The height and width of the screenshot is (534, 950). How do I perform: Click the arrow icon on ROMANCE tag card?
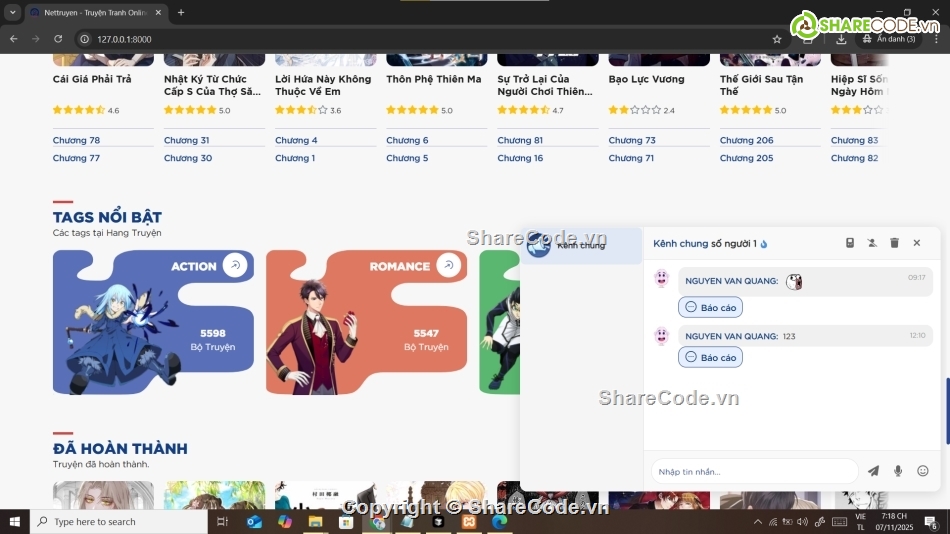tap(449, 265)
